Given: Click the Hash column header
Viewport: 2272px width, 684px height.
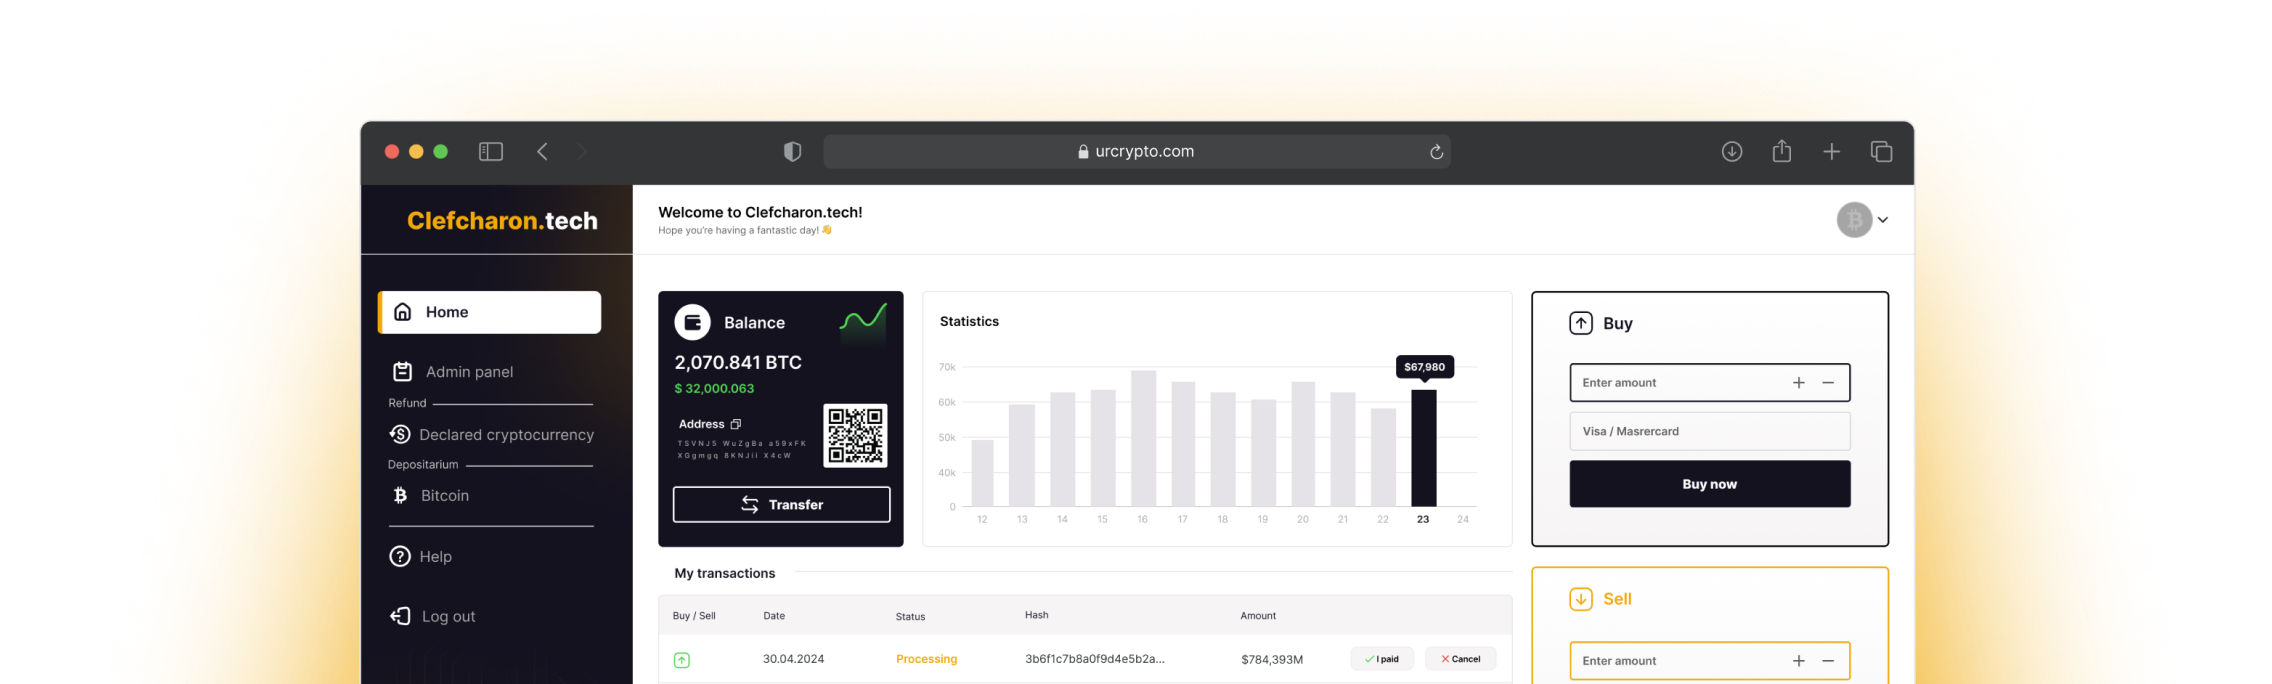Looking at the screenshot, I should coord(1036,615).
